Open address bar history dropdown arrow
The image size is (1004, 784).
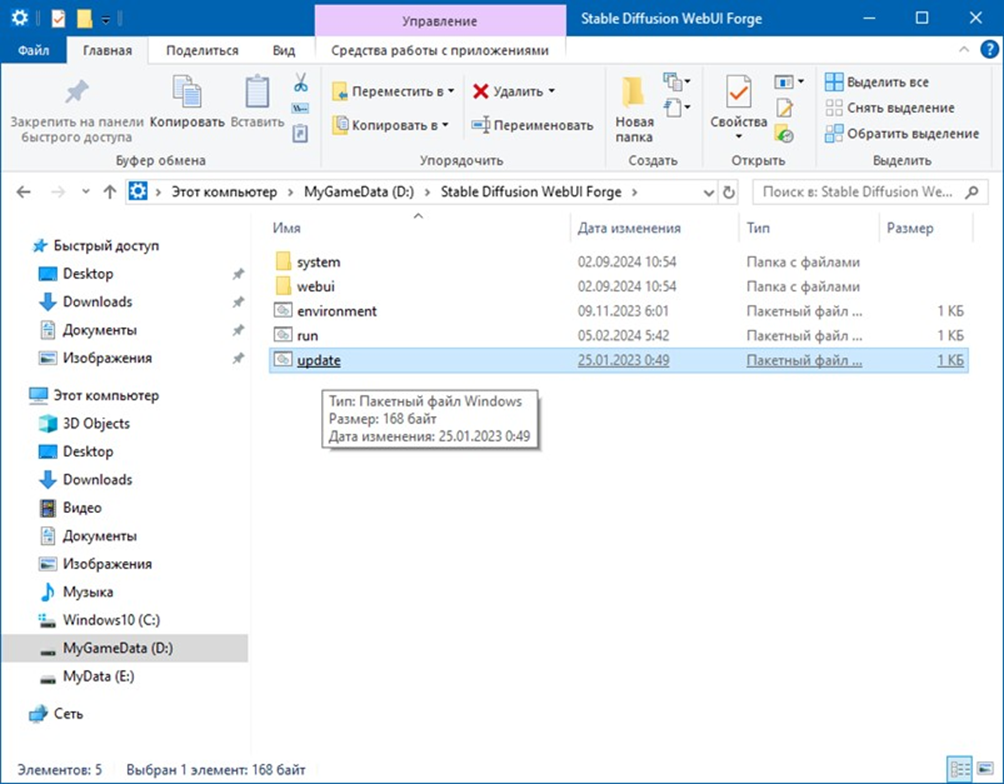pos(709,192)
